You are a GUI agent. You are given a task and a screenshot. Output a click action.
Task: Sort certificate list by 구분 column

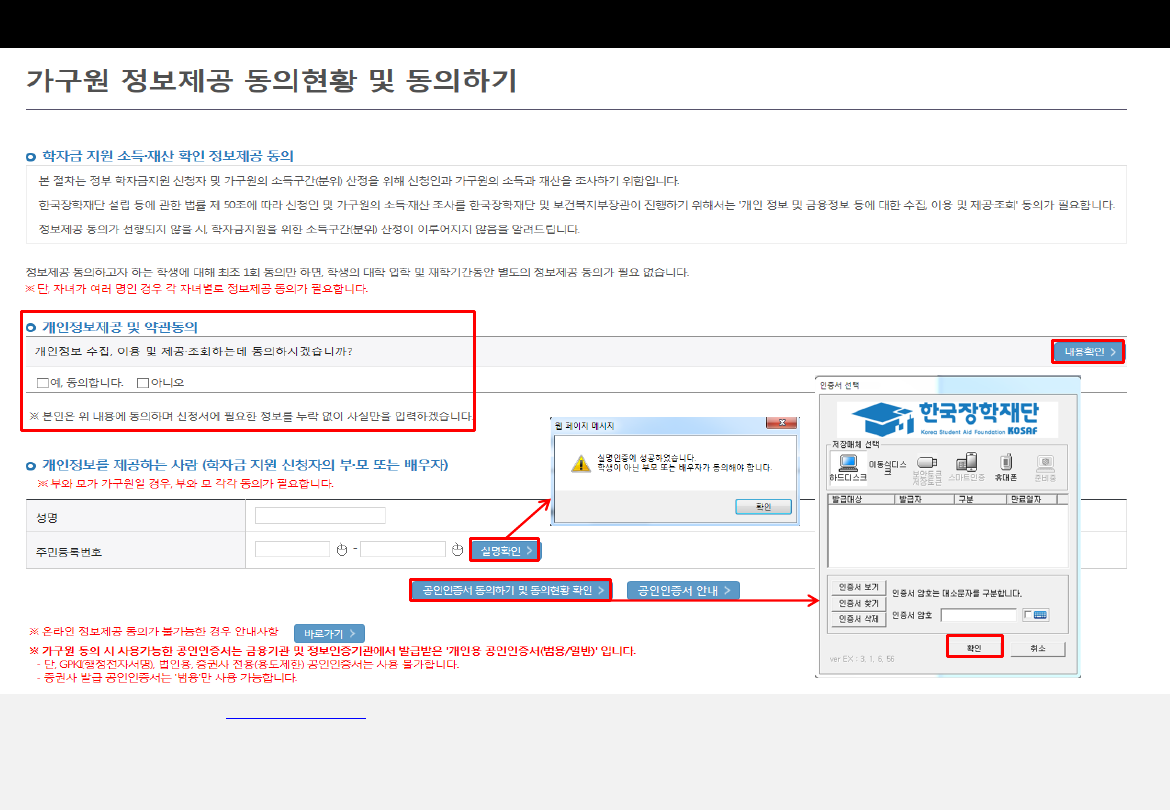pos(980,499)
